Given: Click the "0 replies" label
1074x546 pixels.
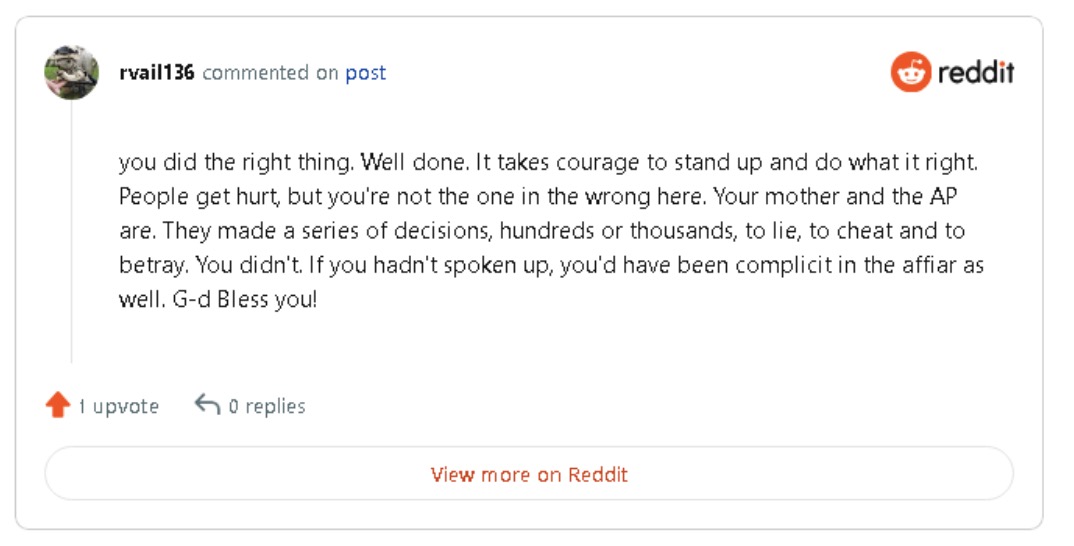Looking at the screenshot, I should [266, 406].
